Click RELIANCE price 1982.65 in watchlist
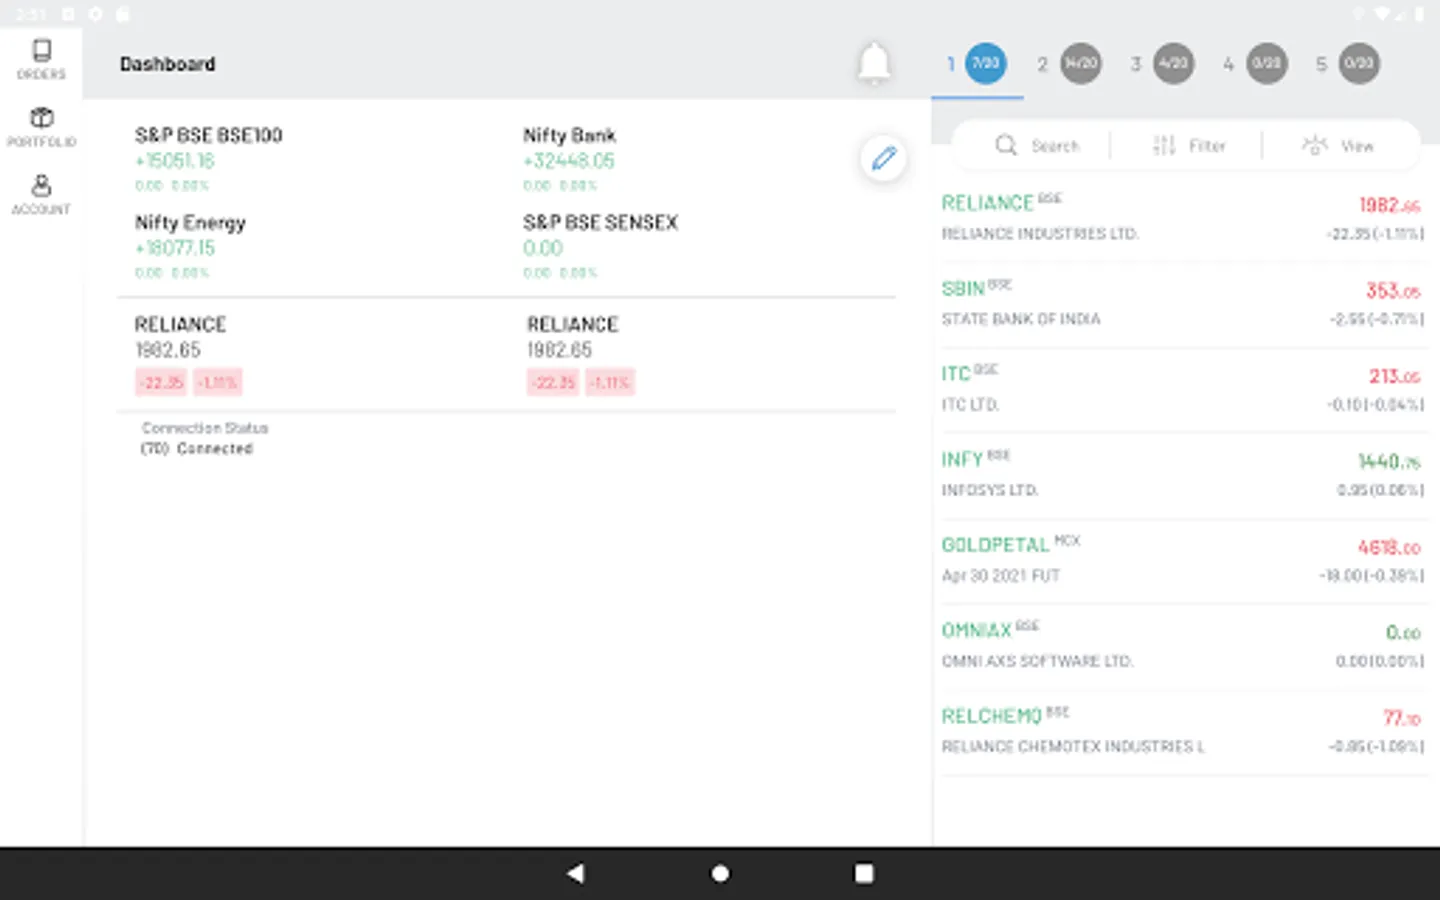This screenshot has height=900, width=1440. (1389, 205)
